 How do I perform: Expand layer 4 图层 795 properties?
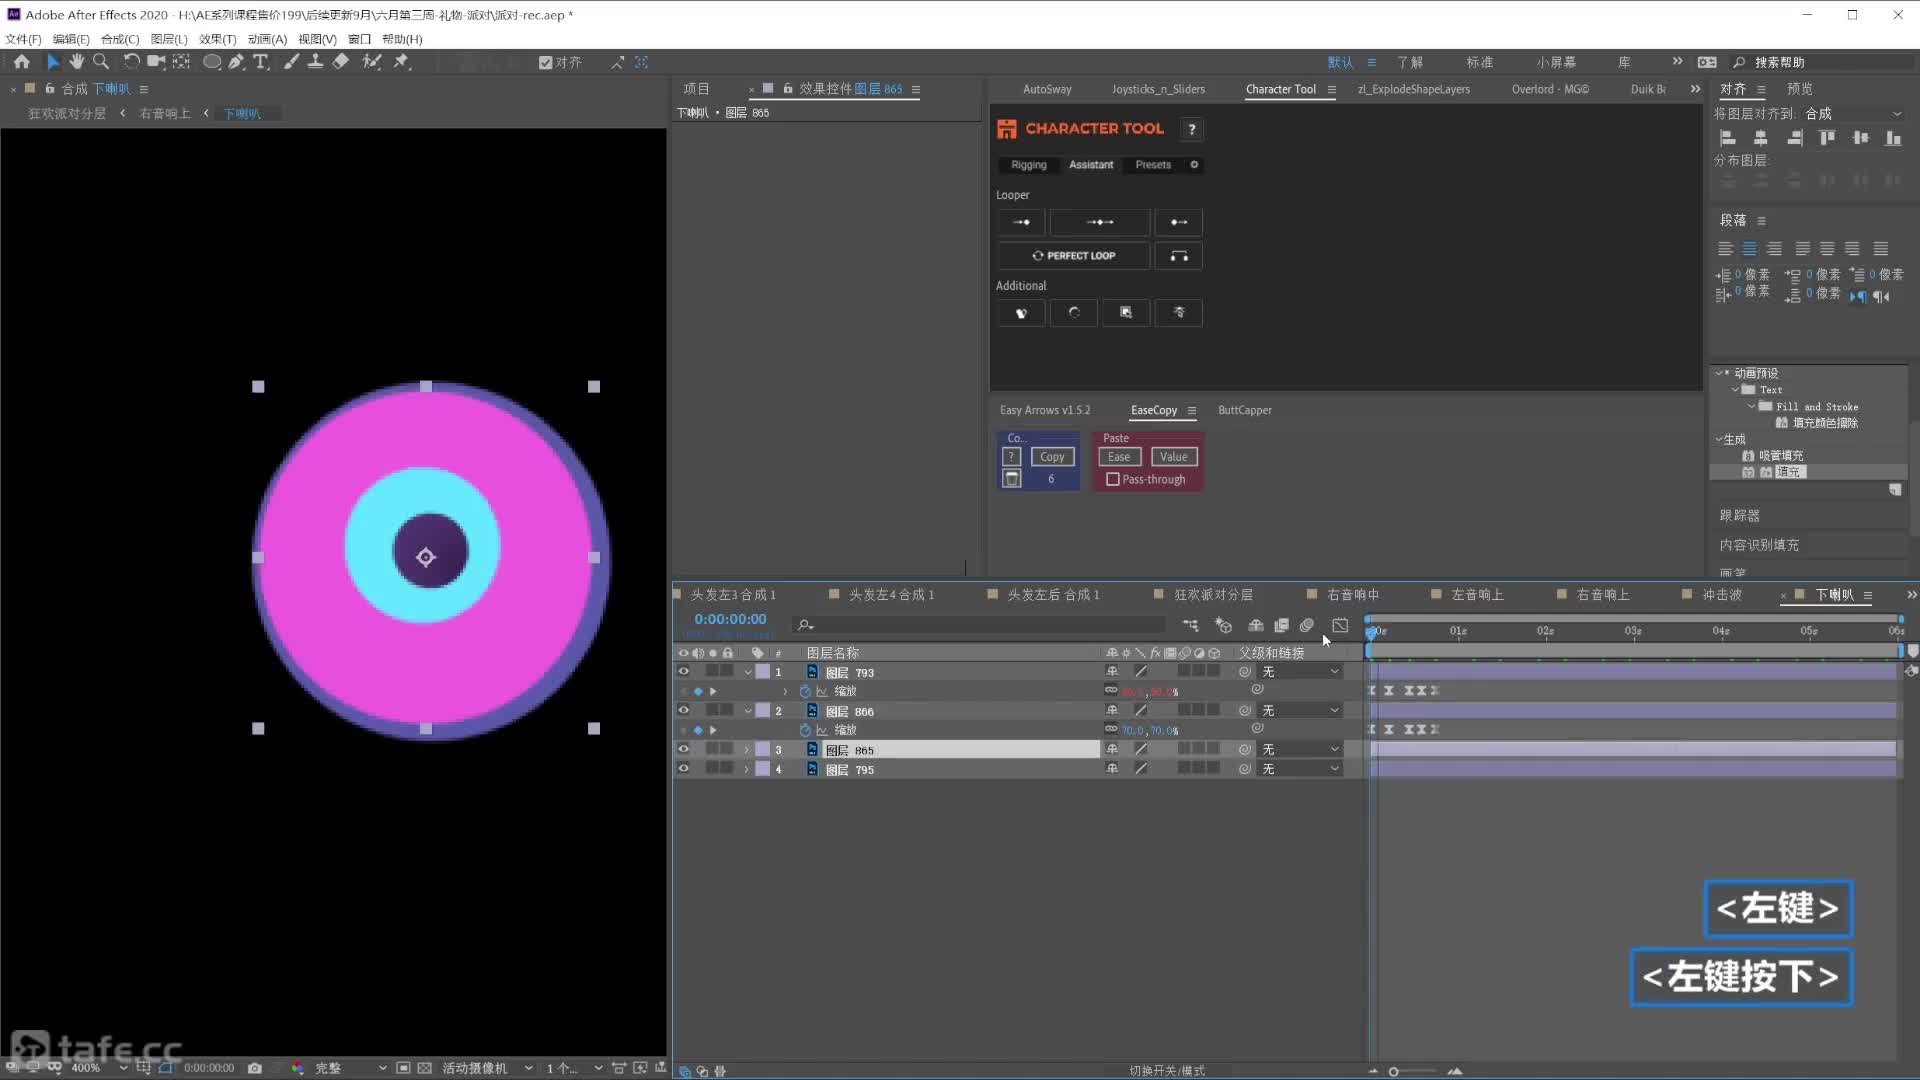[x=746, y=769]
